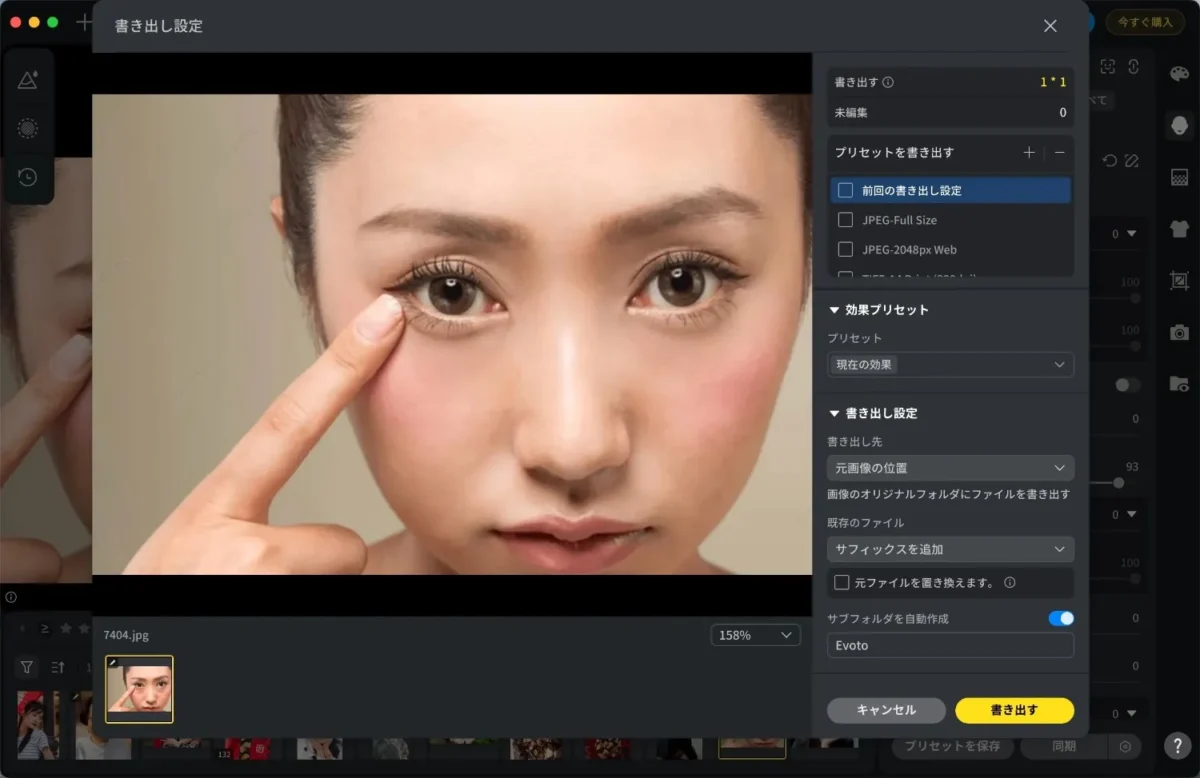1200x778 pixels.
Task: Open the 既存のファイル サフィックスを追加 dropdown
Action: pos(951,549)
